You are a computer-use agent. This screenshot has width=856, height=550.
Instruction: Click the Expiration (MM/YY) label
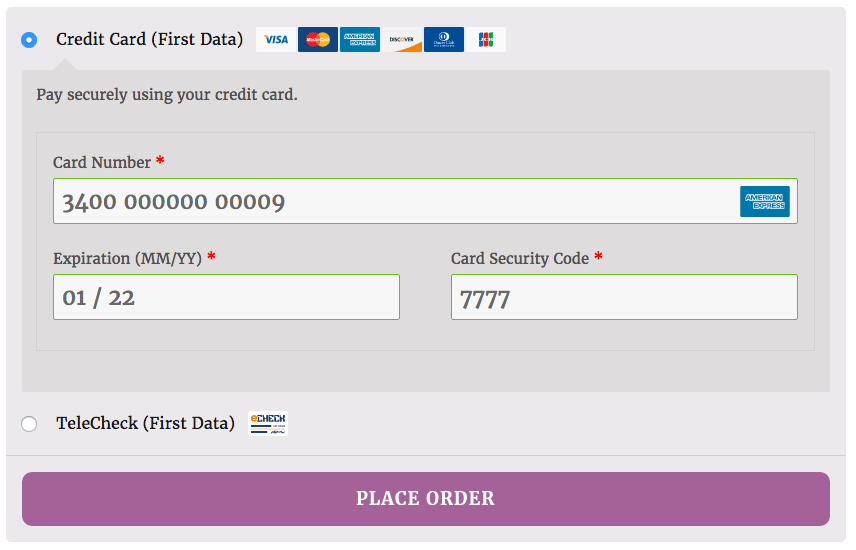(127, 258)
